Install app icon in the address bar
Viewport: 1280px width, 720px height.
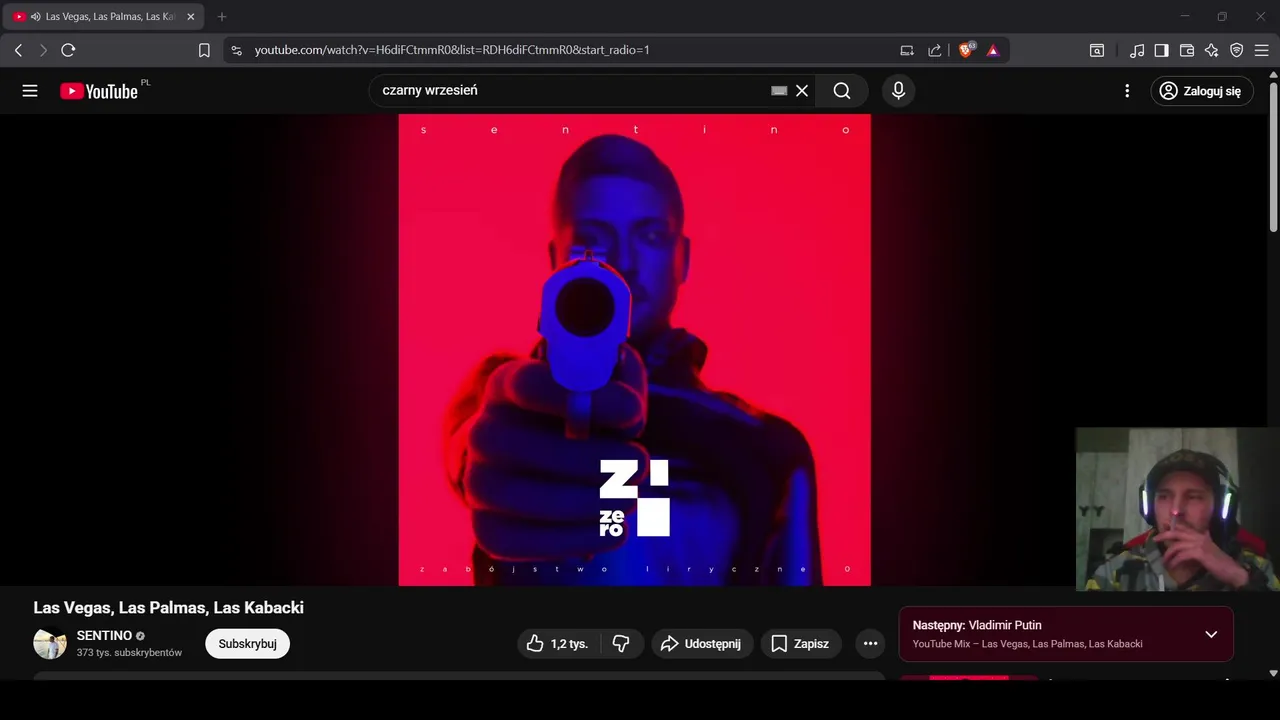pyautogui.click(x=907, y=50)
